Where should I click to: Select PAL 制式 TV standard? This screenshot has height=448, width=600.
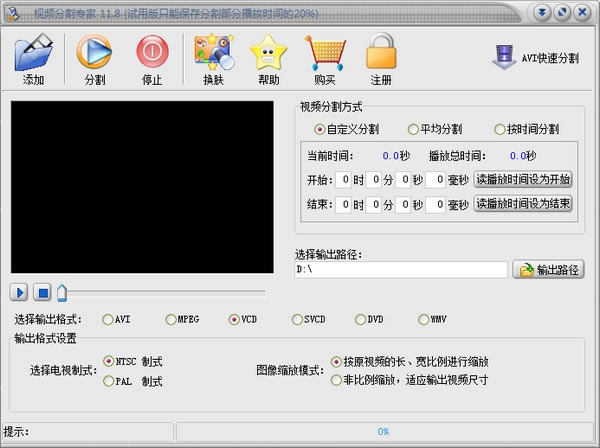click(109, 381)
